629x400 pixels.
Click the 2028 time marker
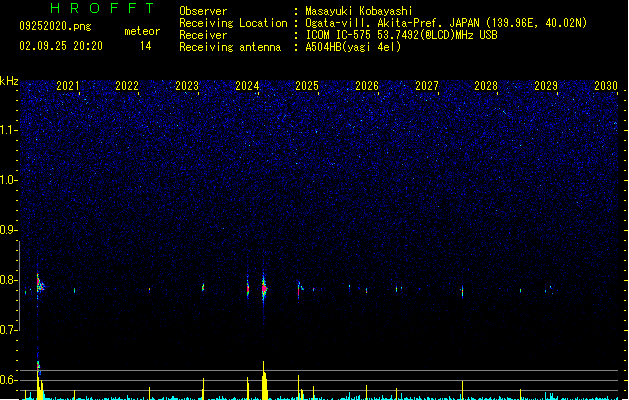tap(486, 86)
